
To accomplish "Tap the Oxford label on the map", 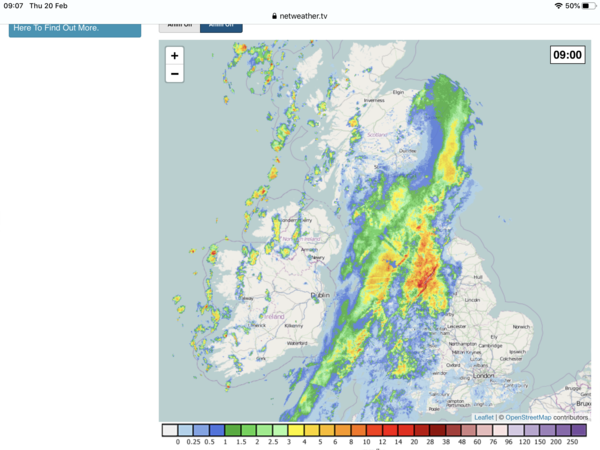I will pyautogui.click(x=453, y=365).
